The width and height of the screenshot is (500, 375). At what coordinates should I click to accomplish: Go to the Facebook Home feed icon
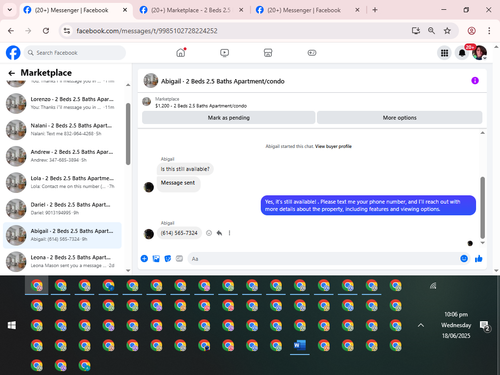click(x=181, y=53)
